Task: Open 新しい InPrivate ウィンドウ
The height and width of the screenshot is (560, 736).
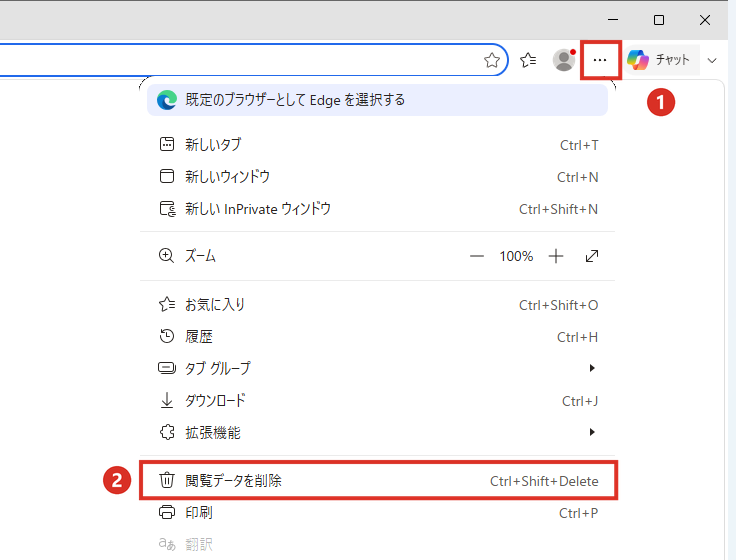Action: pos(377,208)
